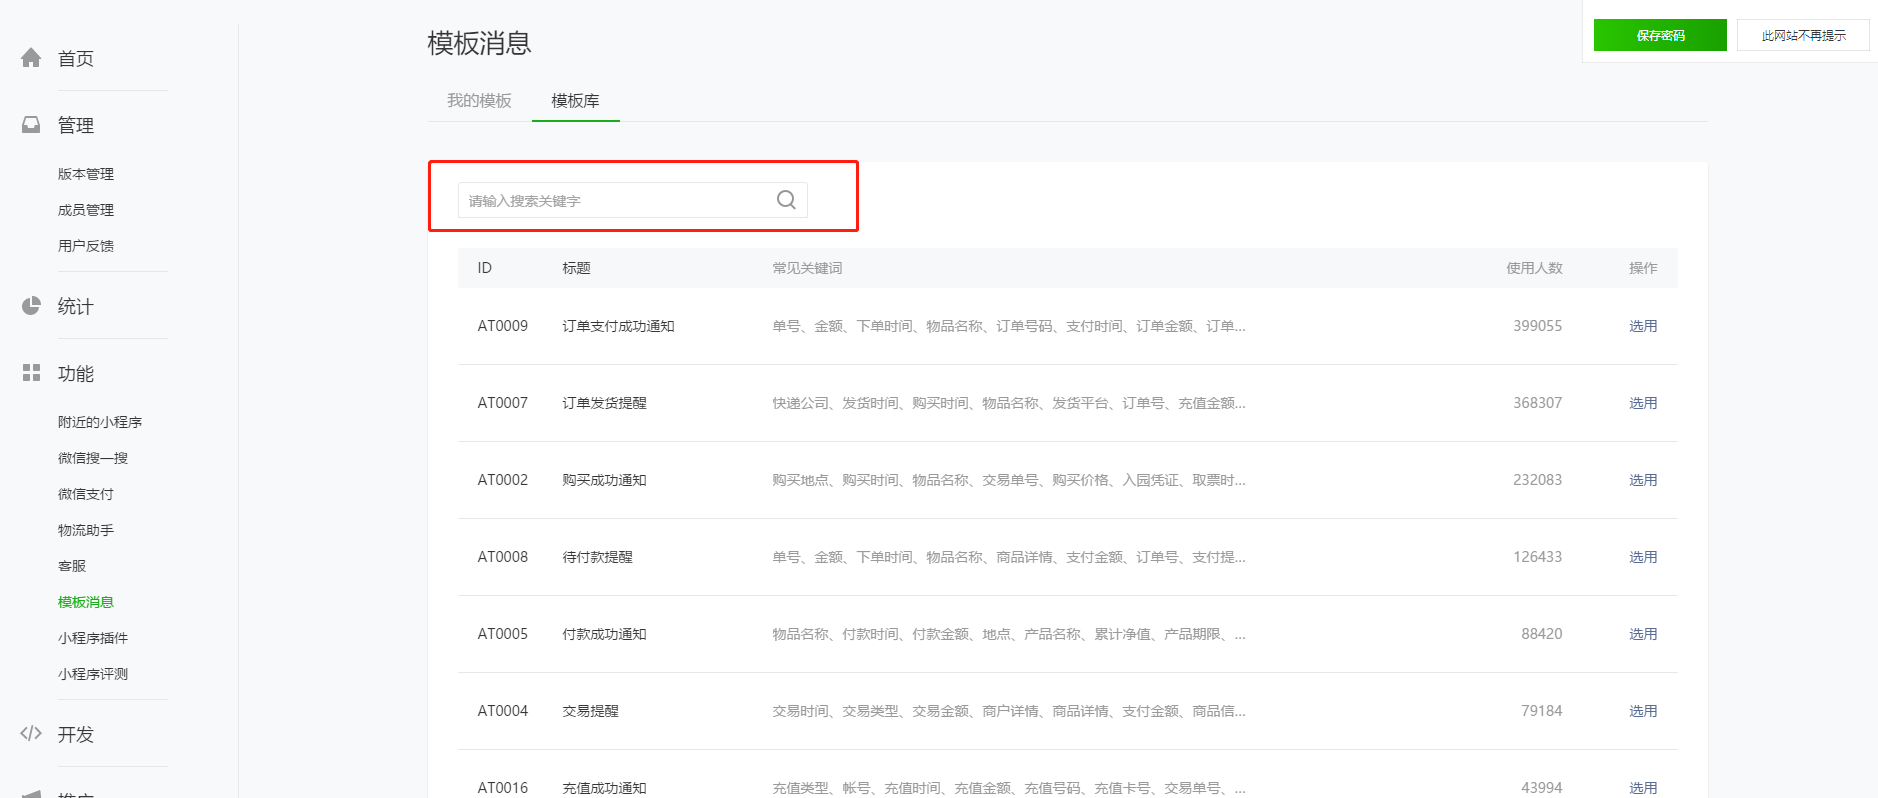This screenshot has height=798, width=1878.
Task: Go to 成员管理
Action: coord(86,210)
